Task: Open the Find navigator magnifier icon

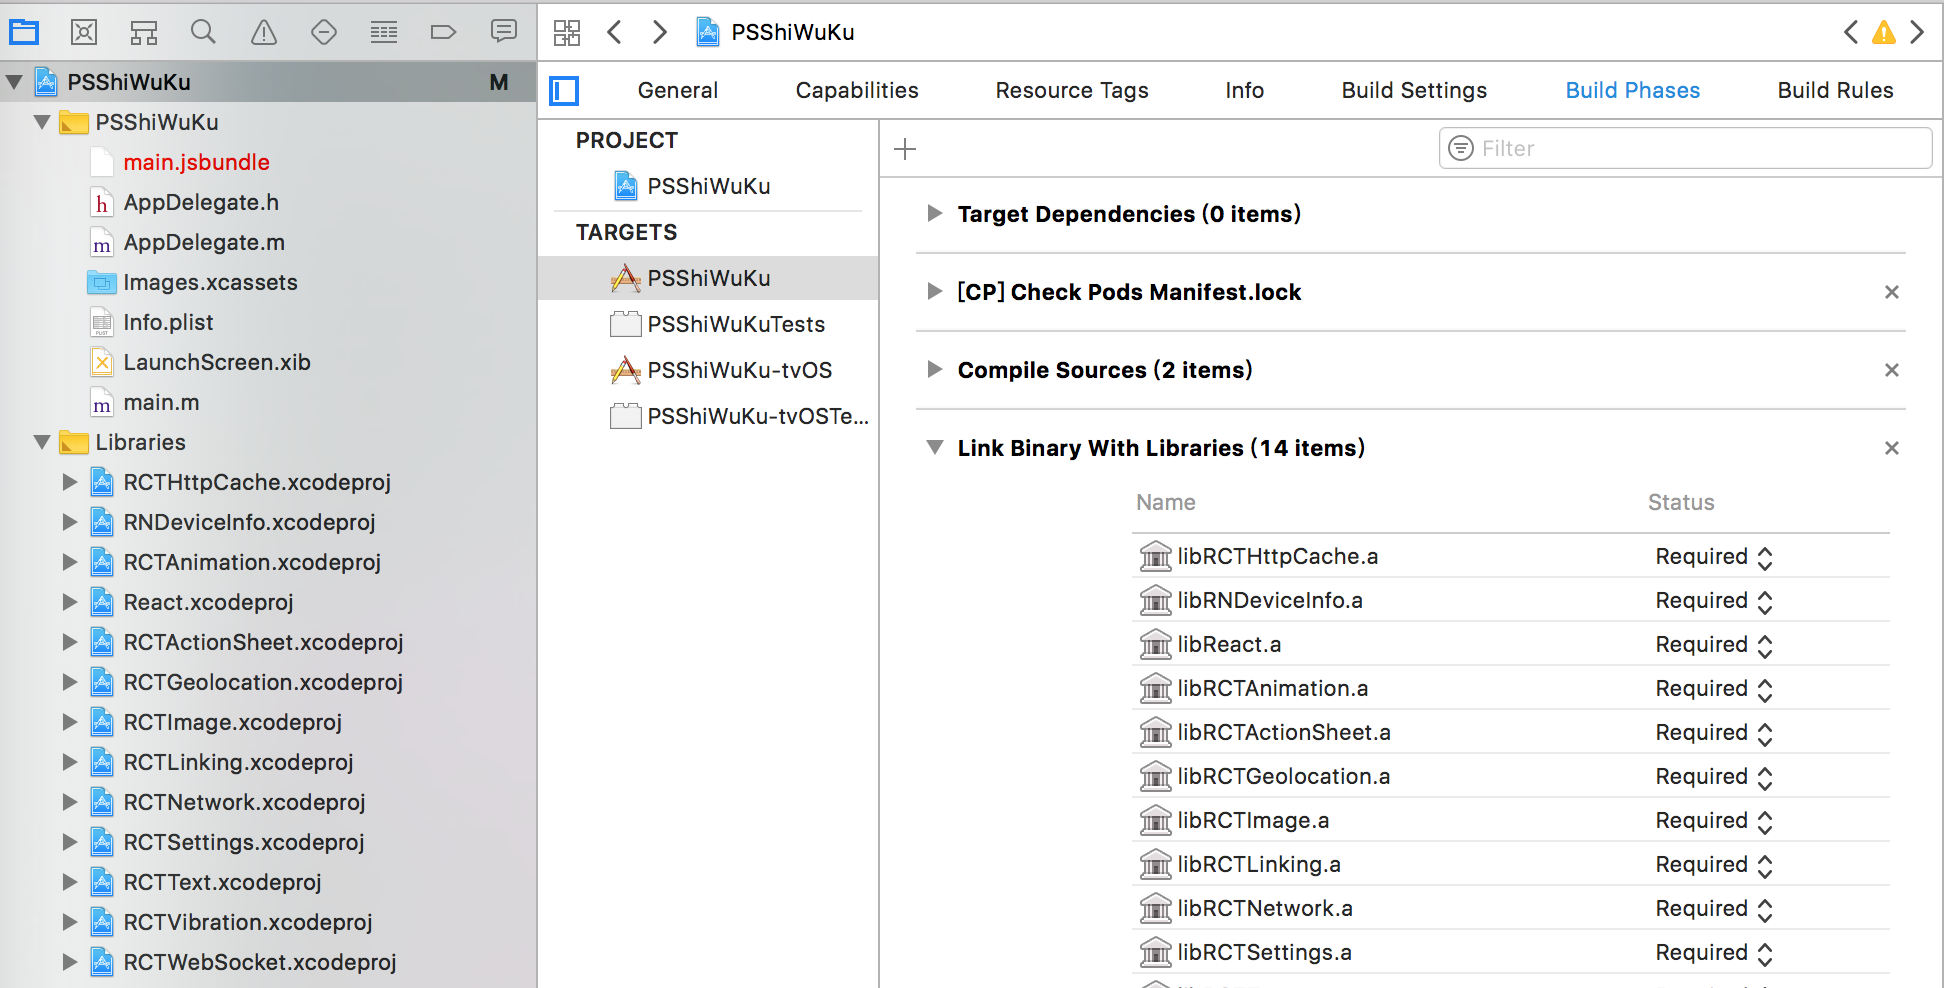Action: coord(203,32)
